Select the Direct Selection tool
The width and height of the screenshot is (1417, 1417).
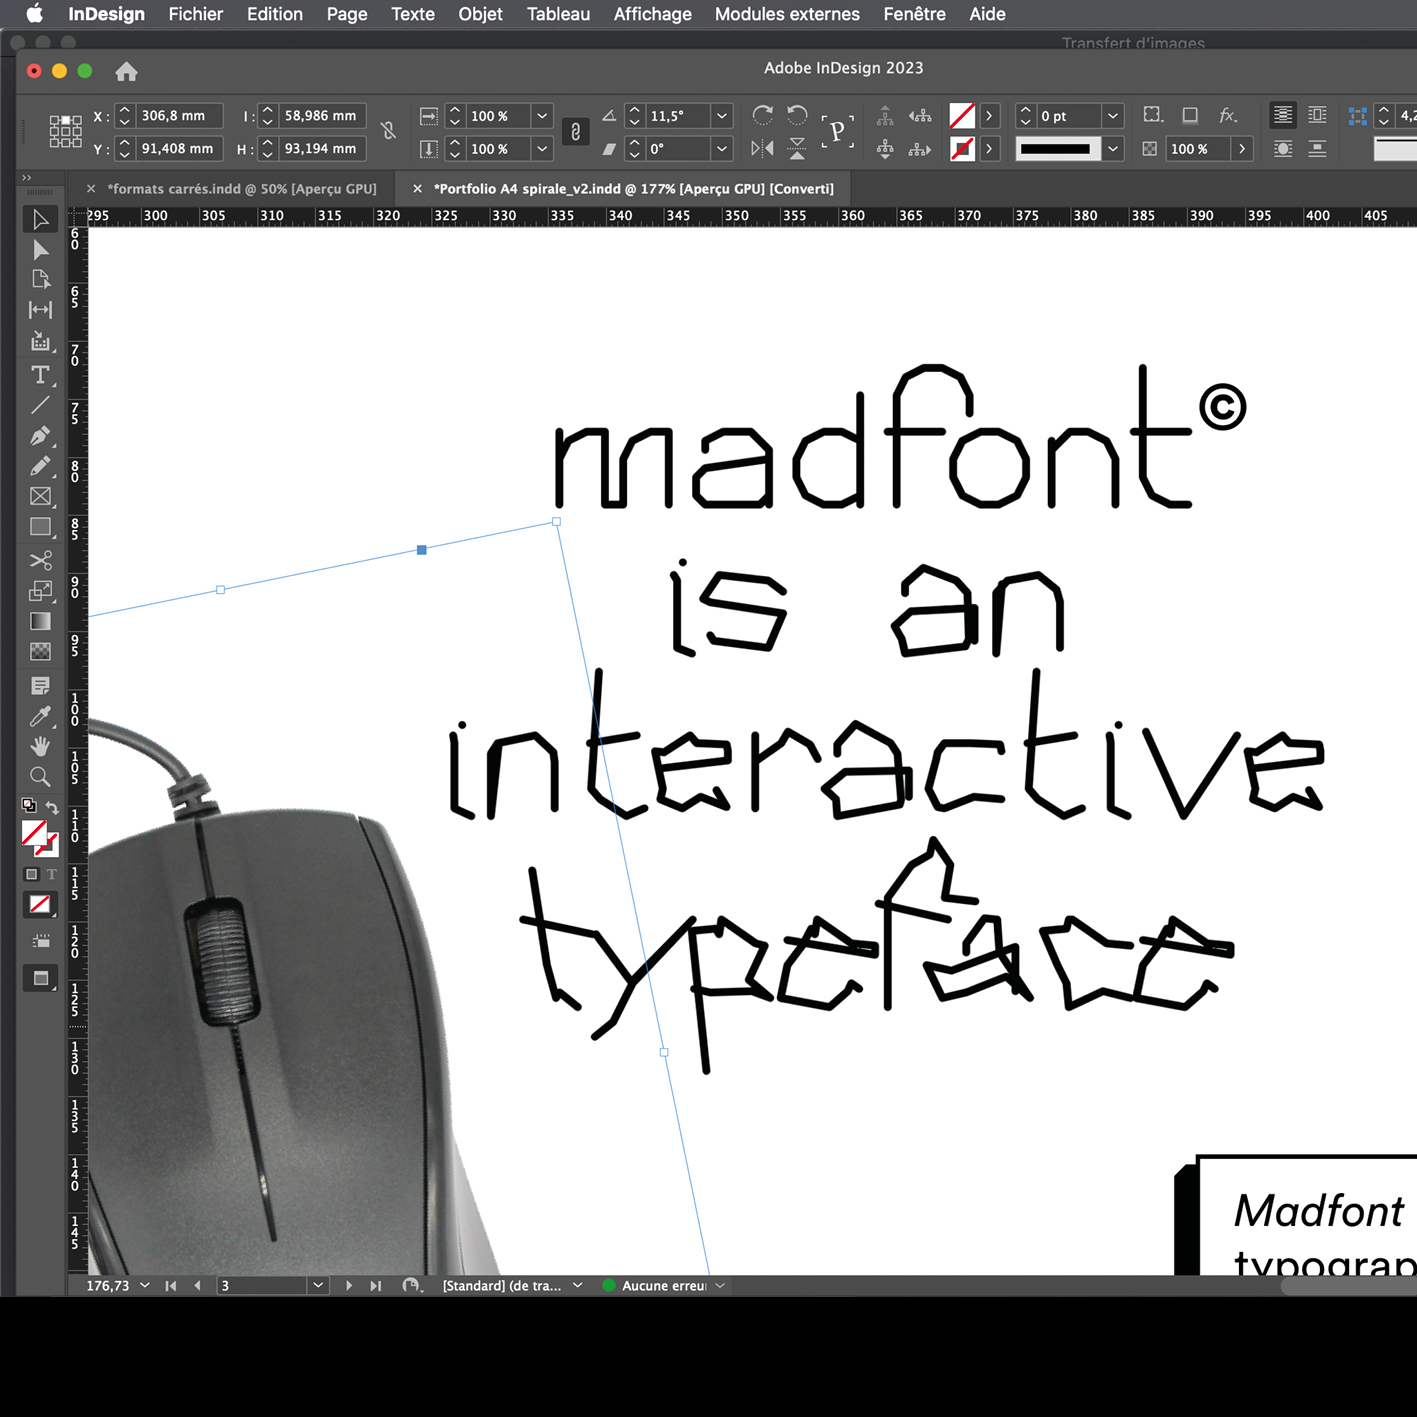[x=40, y=250]
